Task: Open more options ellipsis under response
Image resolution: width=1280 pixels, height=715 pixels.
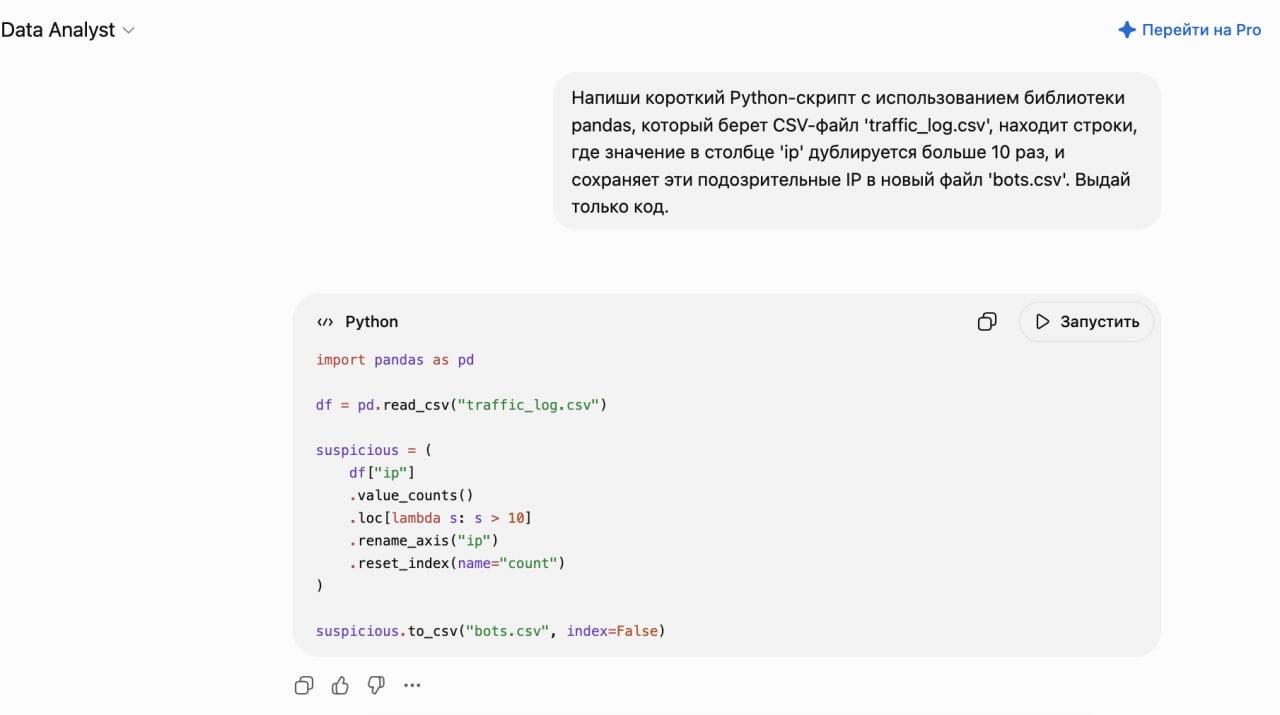Action: (412, 685)
